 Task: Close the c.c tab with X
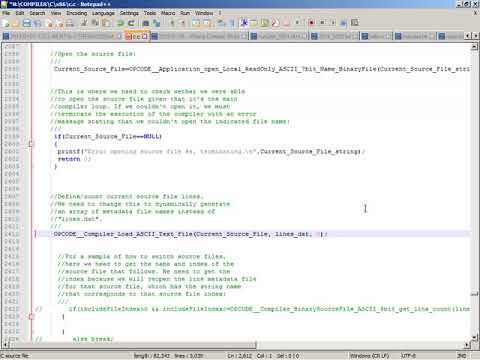pyautogui.click(x=145, y=36)
